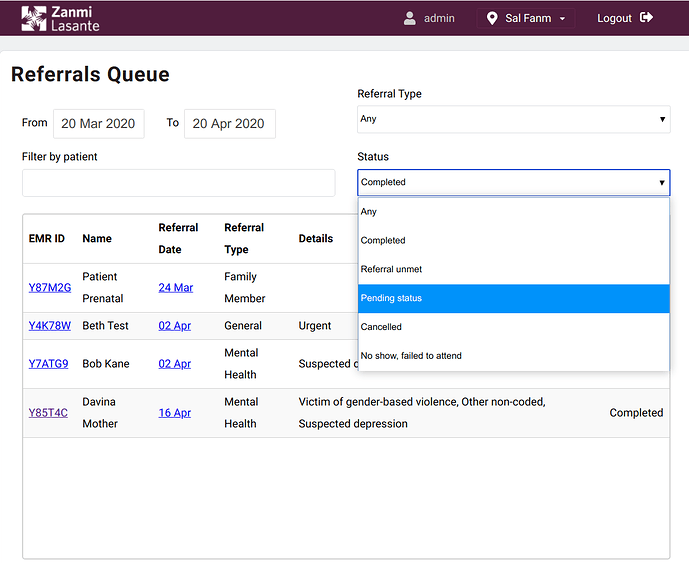
Task: Click the Referral Date column header
Action: pyautogui.click(x=178, y=239)
